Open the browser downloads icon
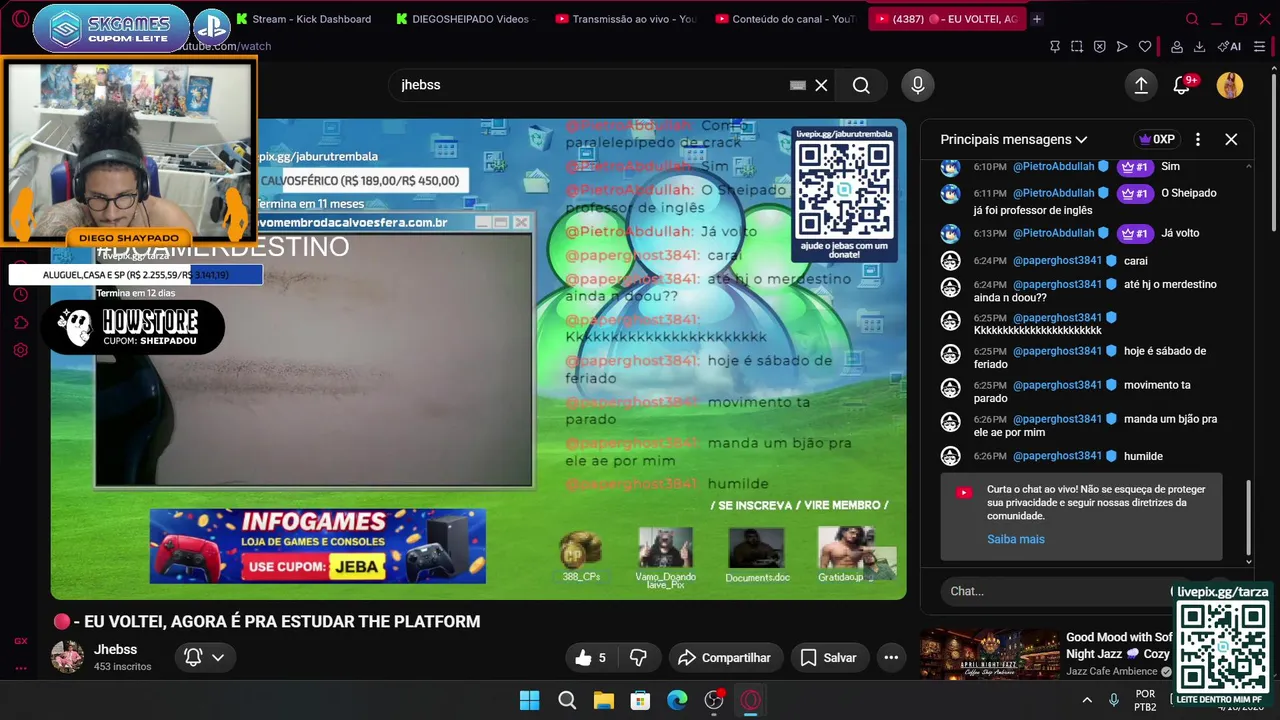 1199,46
